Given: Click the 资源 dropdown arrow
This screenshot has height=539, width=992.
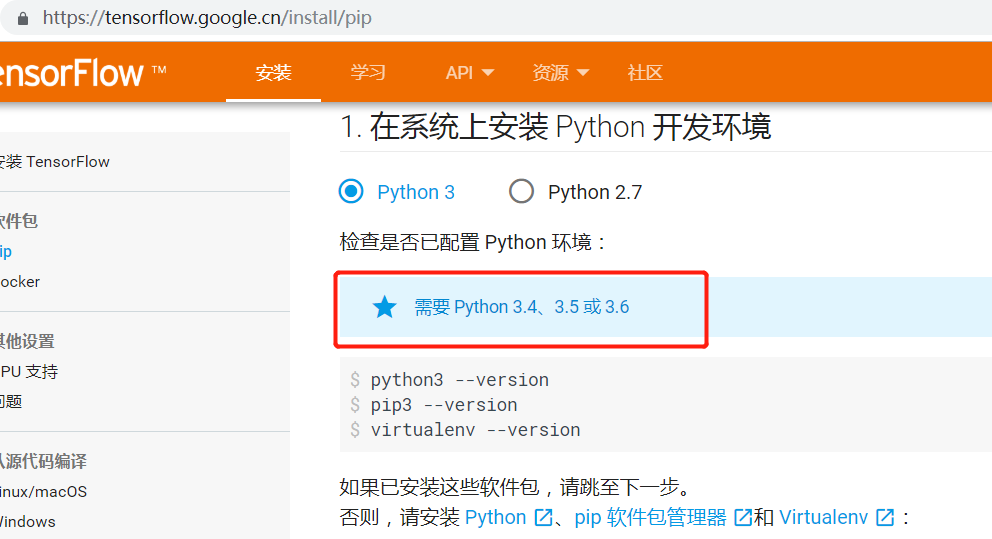Looking at the screenshot, I should point(583,73).
